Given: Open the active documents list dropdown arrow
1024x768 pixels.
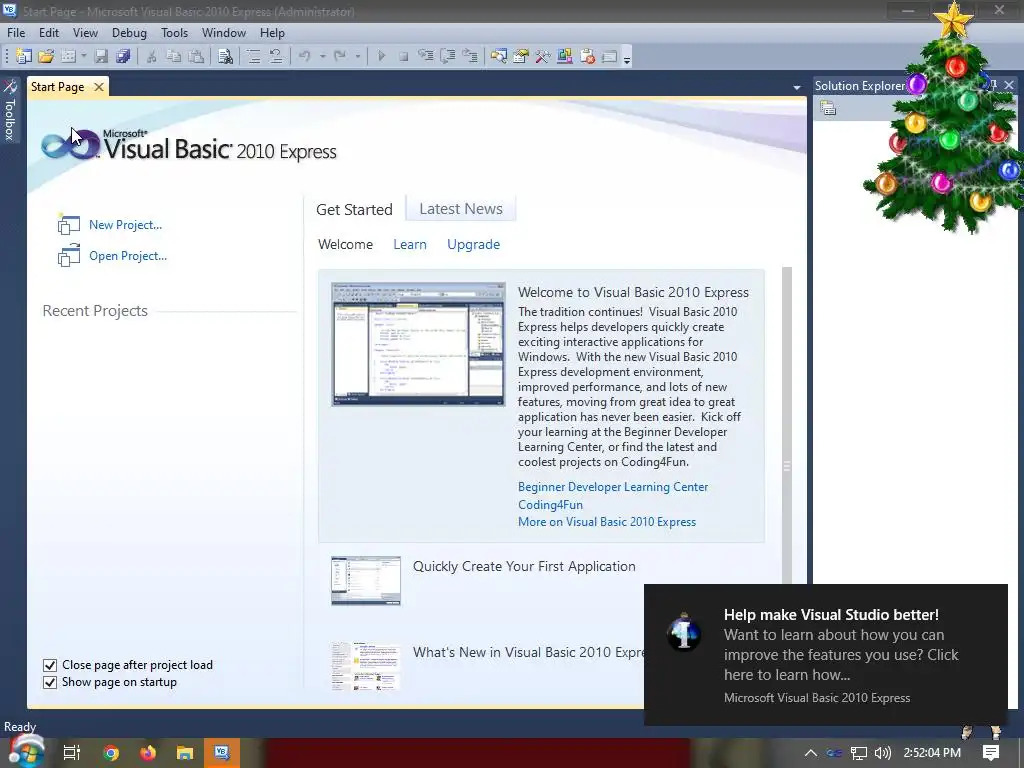Looking at the screenshot, I should pos(797,87).
